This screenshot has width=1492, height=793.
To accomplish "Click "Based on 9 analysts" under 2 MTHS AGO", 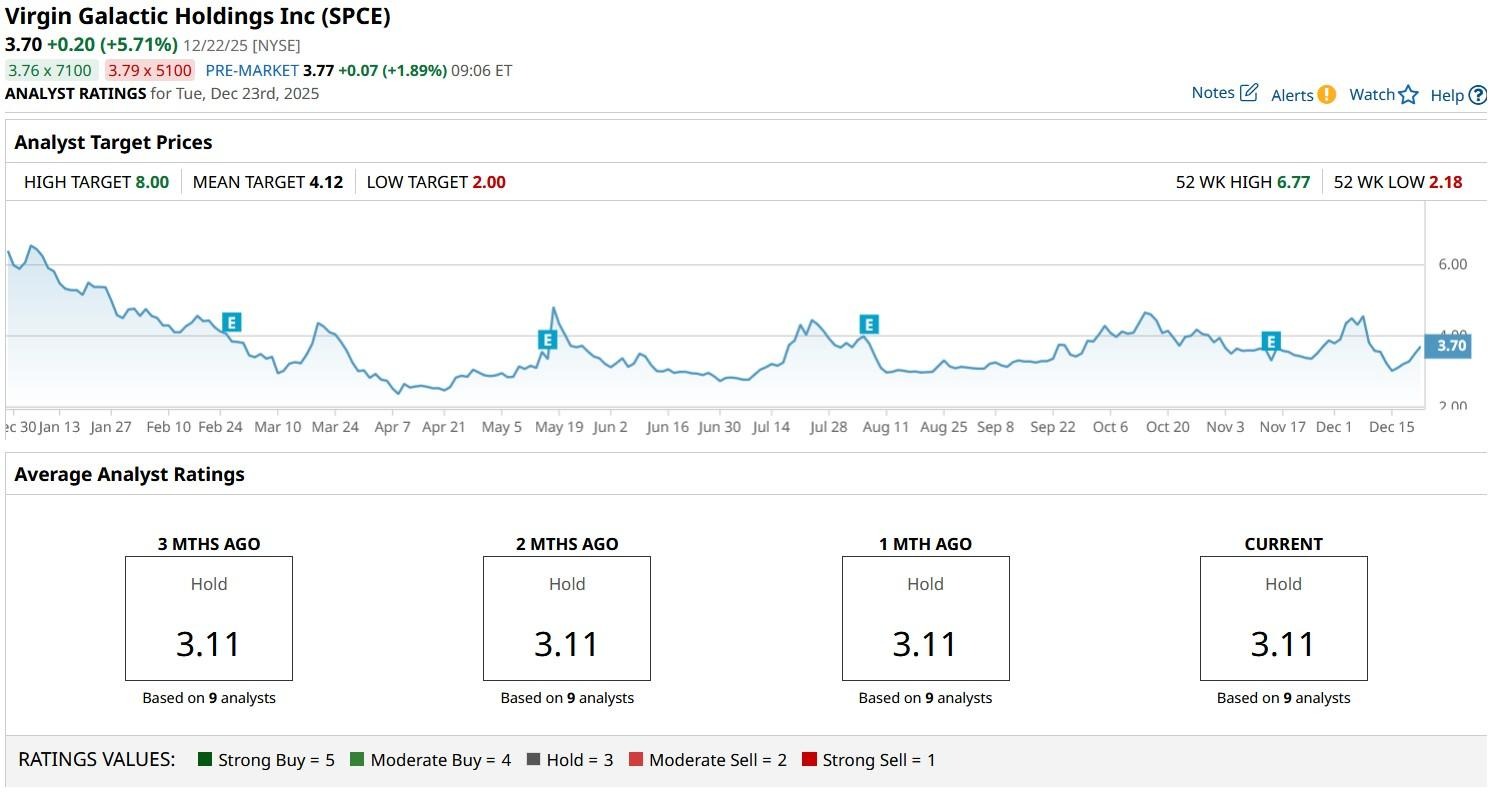I will pyautogui.click(x=567, y=698).
